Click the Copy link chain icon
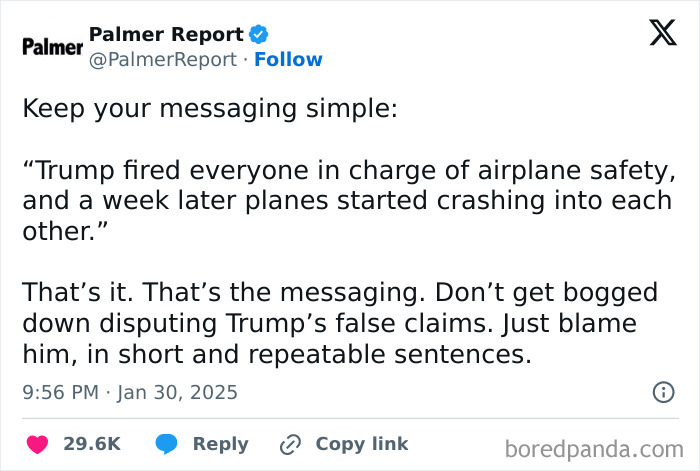The image size is (700, 471). [x=291, y=444]
